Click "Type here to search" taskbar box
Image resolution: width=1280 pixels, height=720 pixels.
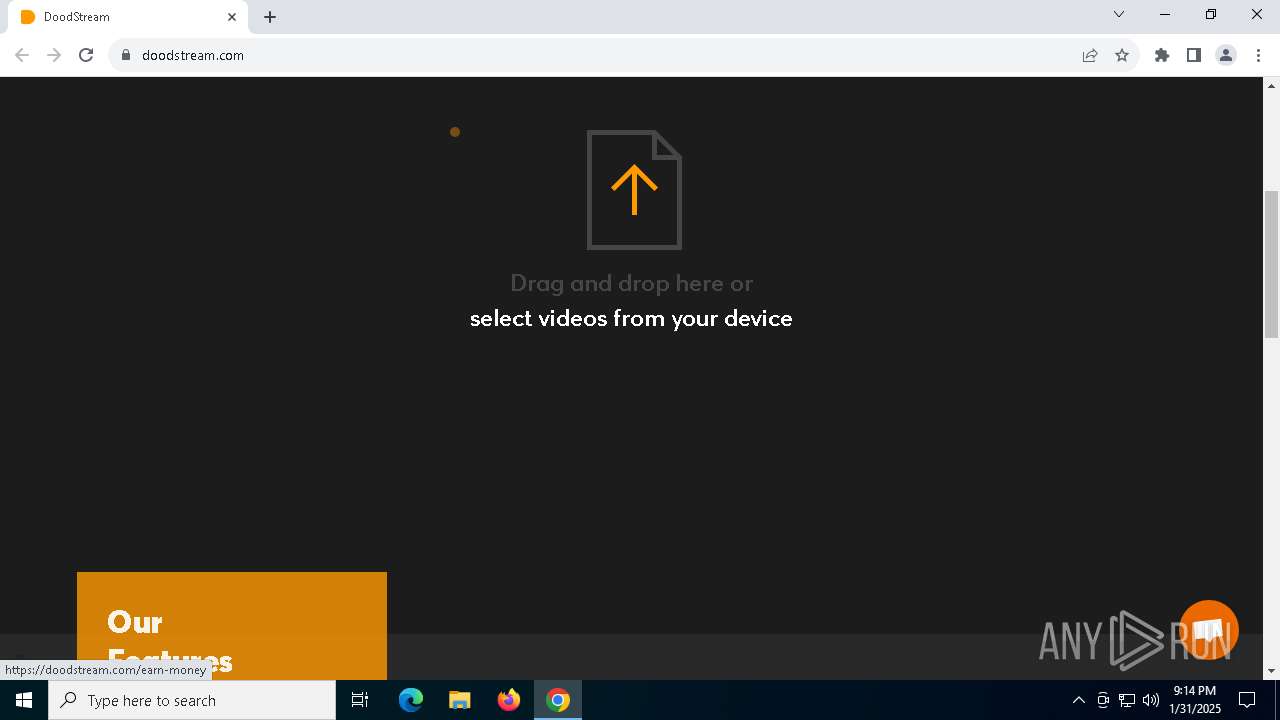coord(192,700)
